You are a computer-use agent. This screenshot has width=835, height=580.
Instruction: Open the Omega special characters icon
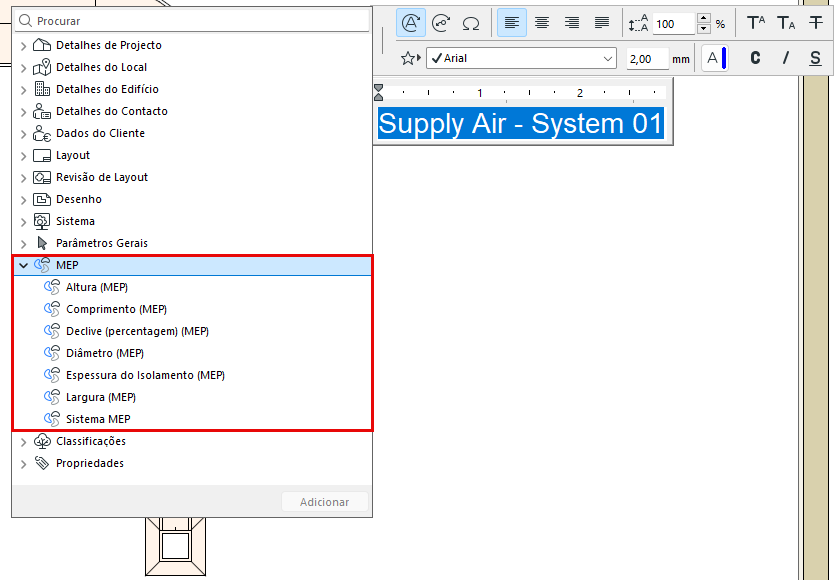(471, 23)
